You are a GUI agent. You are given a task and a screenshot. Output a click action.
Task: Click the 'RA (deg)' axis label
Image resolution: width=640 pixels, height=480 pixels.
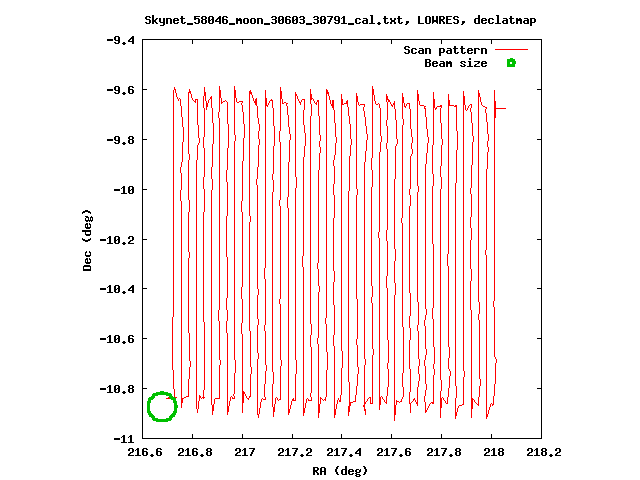tap(340, 471)
